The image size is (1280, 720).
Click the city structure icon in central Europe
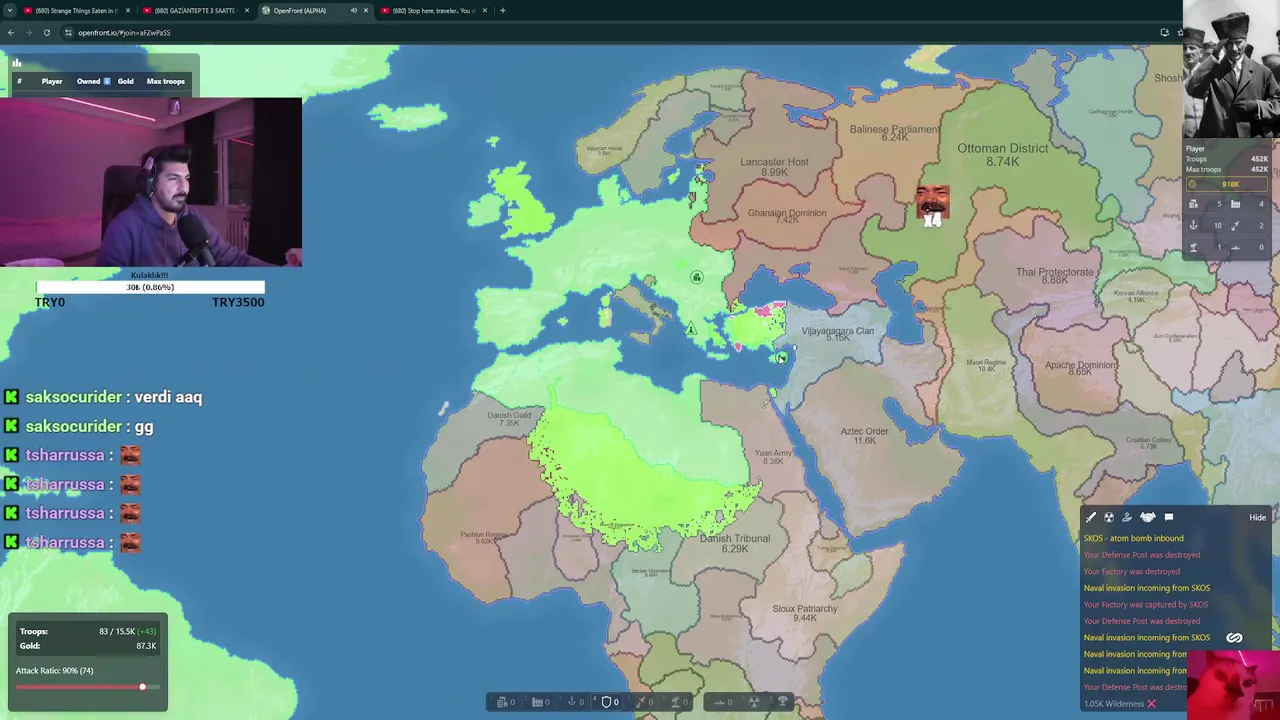pos(697,277)
